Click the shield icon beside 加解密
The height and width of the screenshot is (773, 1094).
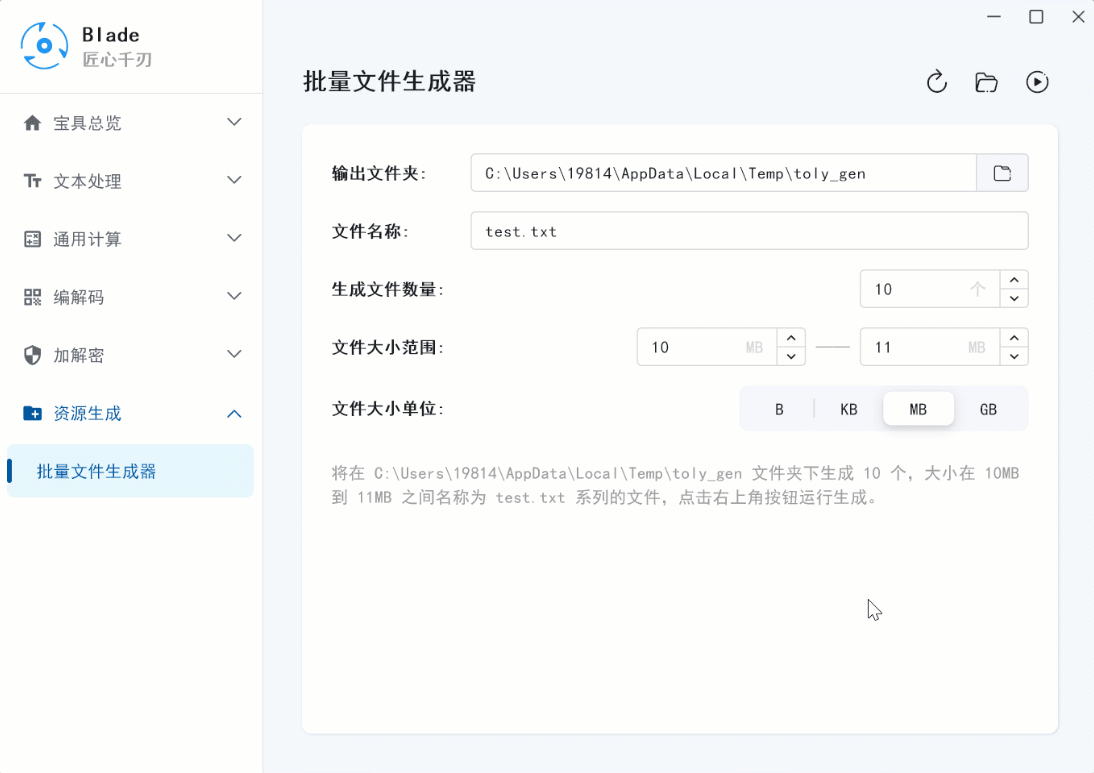click(32, 355)
